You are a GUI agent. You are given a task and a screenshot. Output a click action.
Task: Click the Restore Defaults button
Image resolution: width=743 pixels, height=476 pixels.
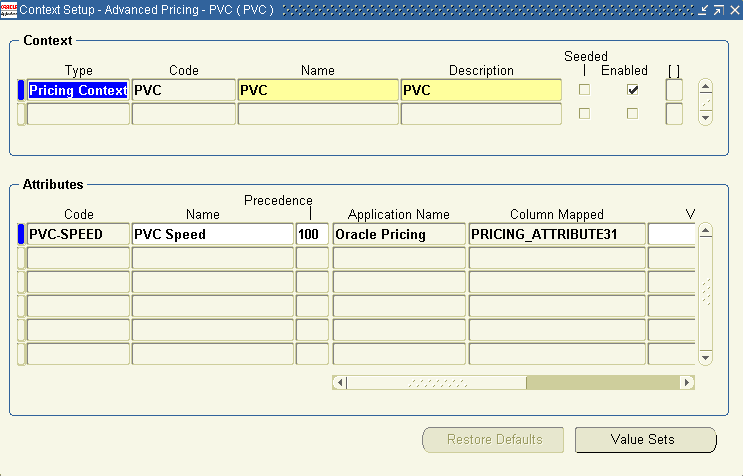click(493, 440)
